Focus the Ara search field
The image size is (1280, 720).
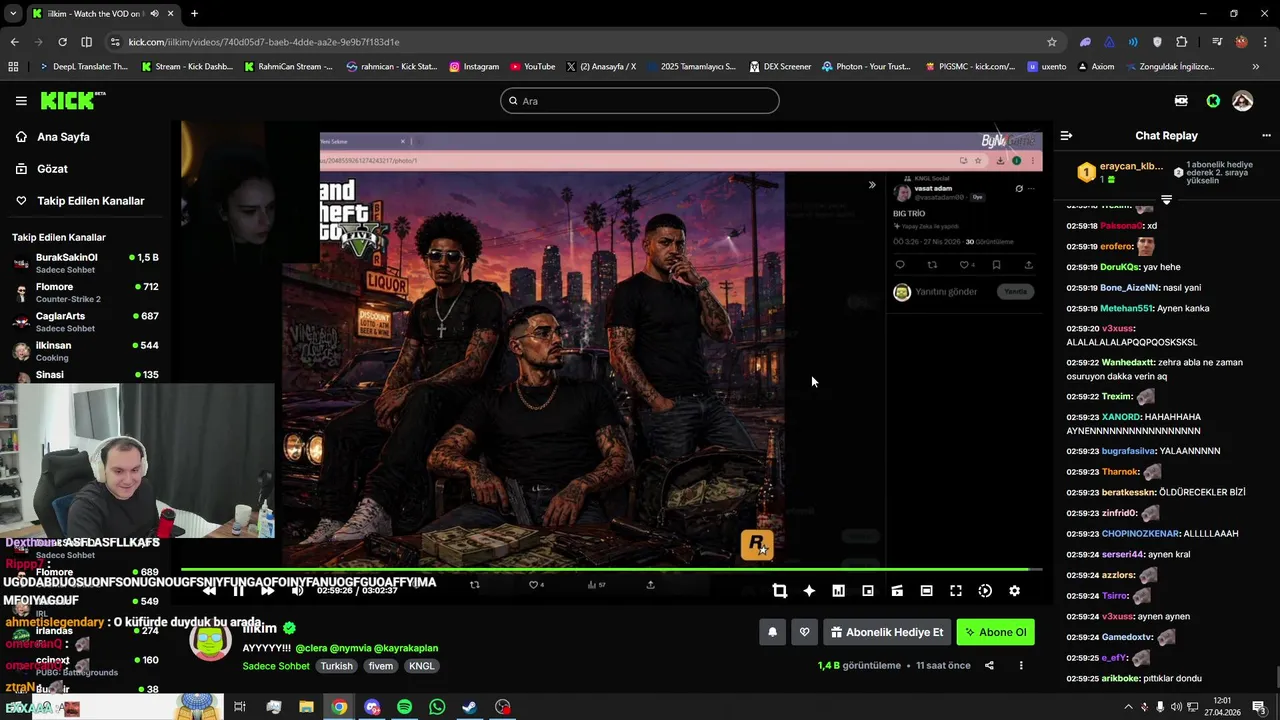(x=640, y=101)
